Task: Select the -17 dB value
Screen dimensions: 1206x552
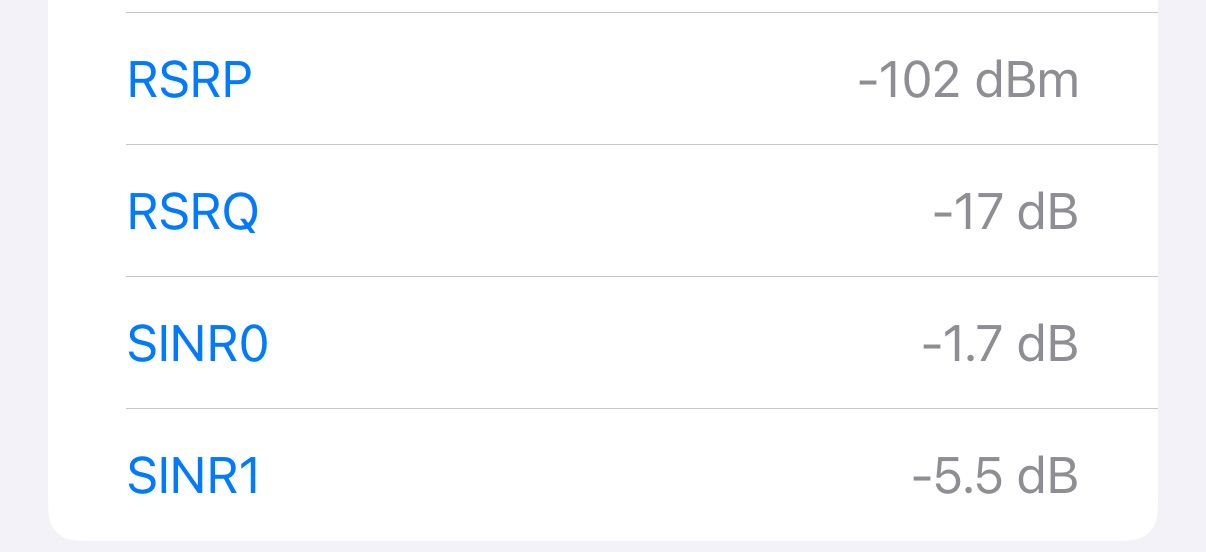Action: tap(1005, 212)
